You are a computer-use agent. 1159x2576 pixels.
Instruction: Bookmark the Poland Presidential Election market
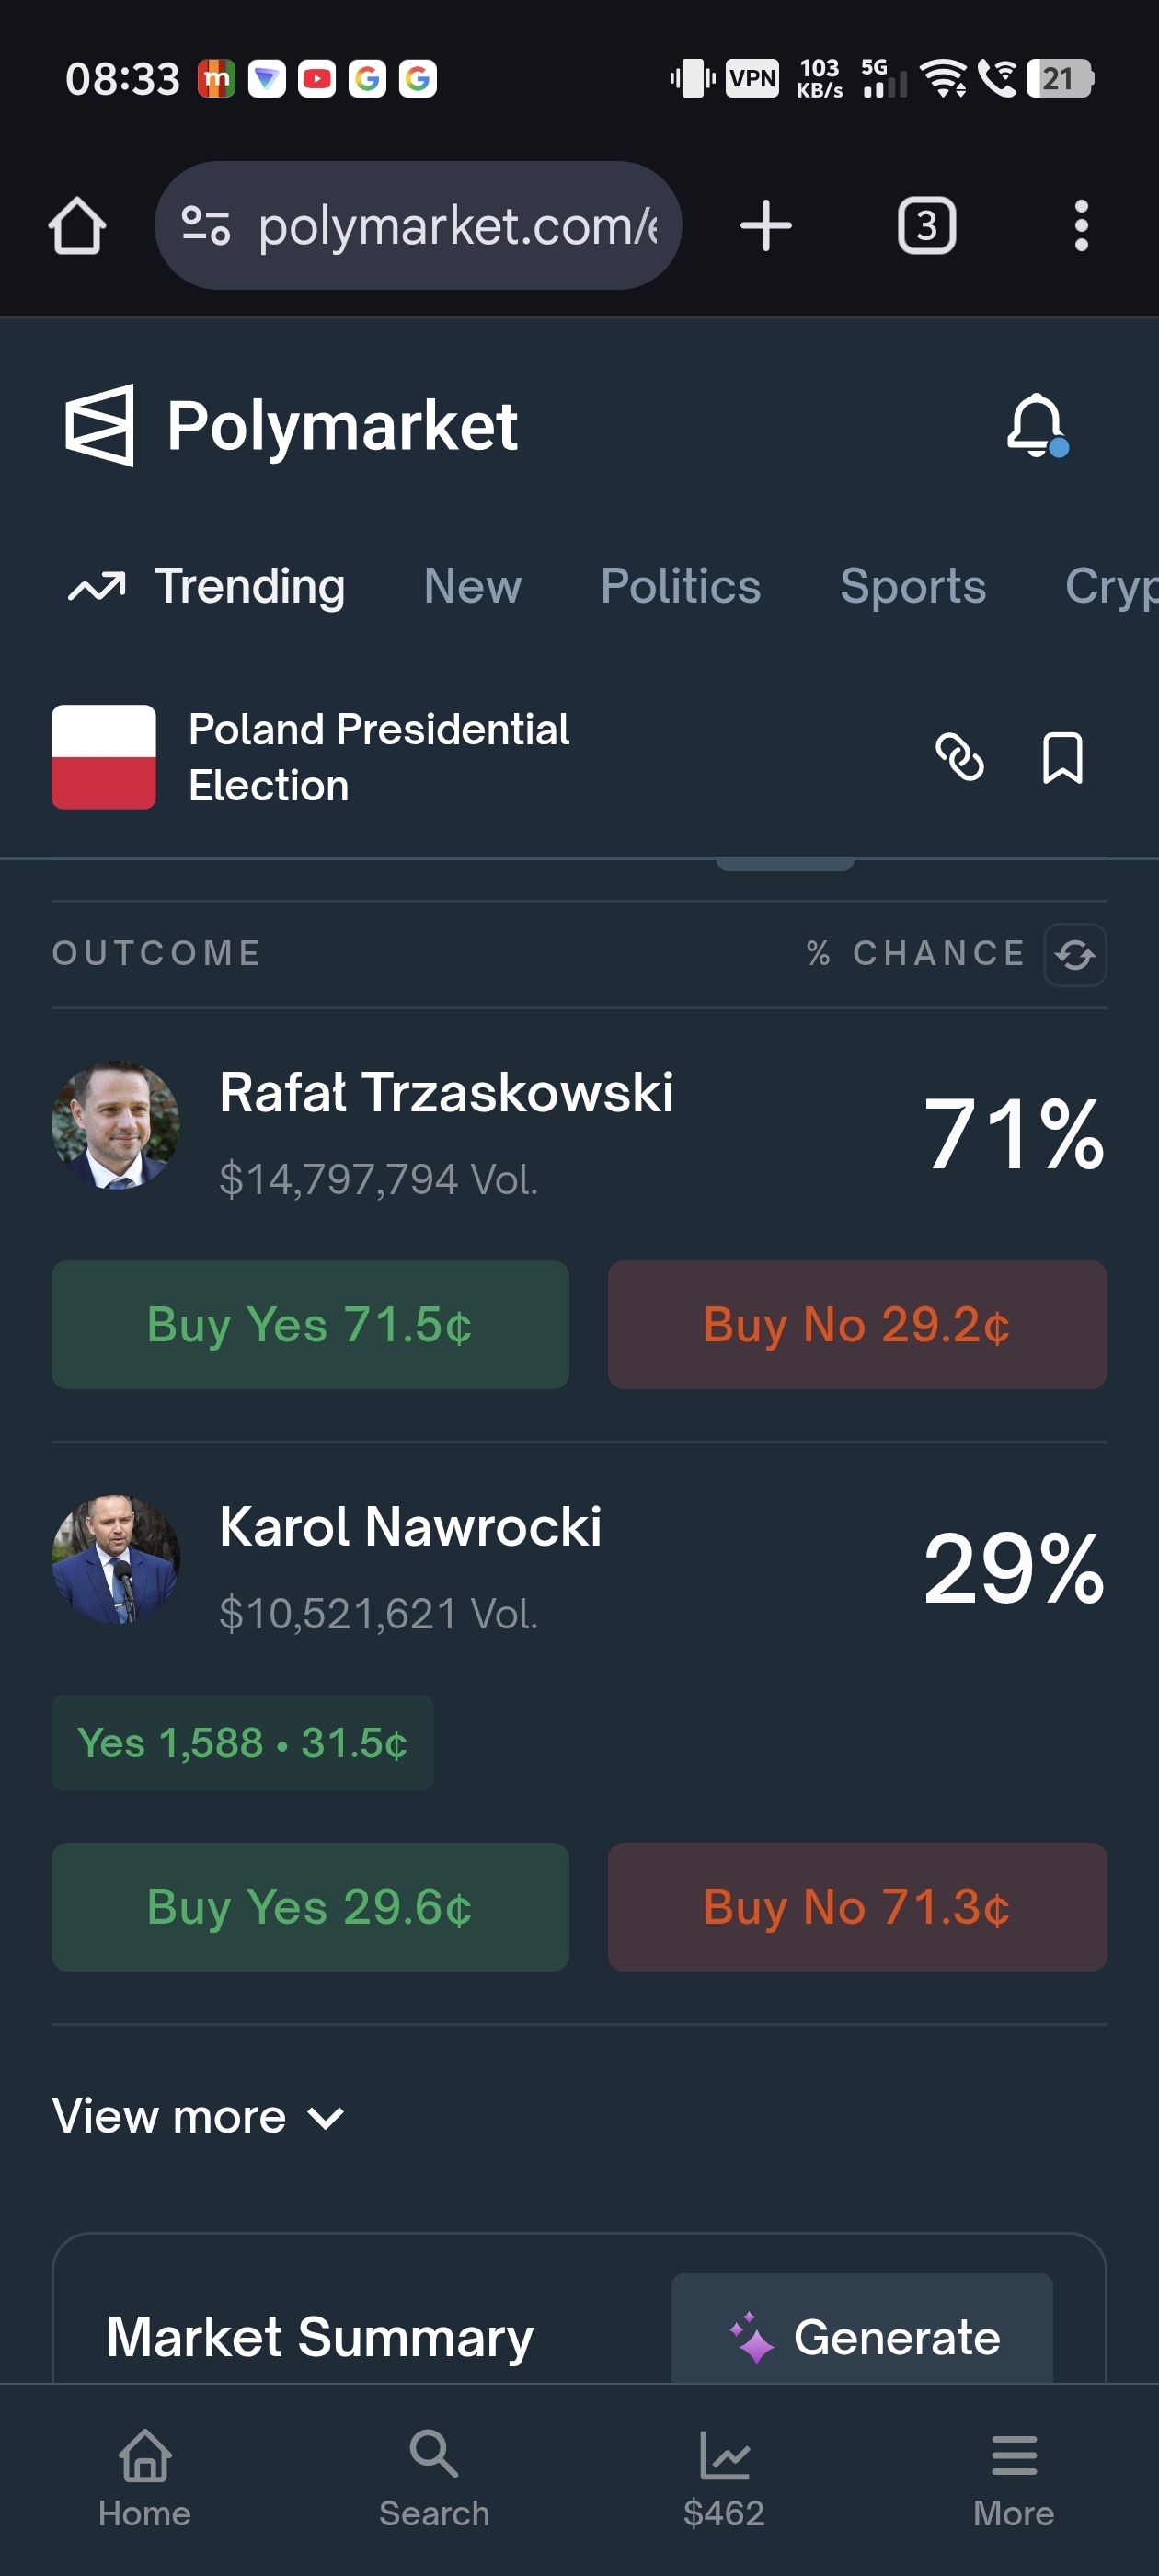pos(1062,757)
